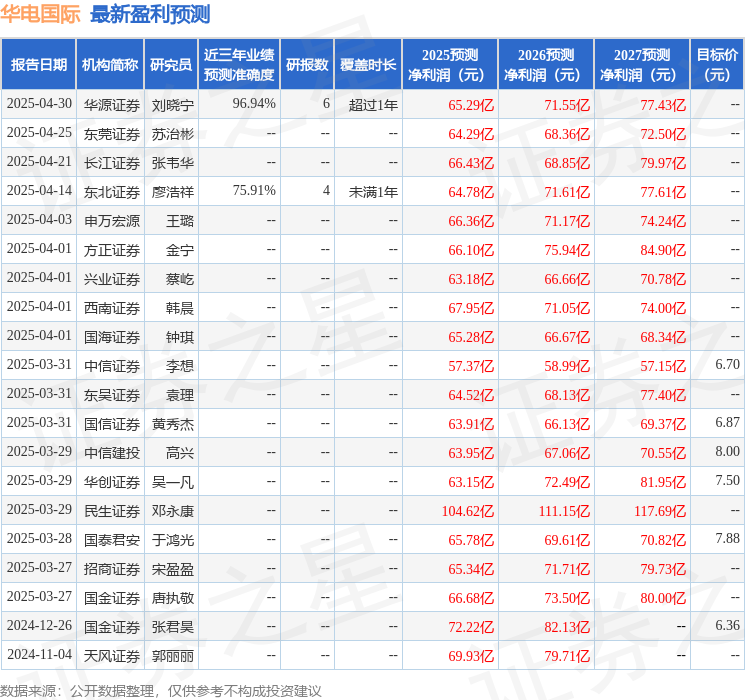Select researcher 苏治彬

[x=173, y=134]
